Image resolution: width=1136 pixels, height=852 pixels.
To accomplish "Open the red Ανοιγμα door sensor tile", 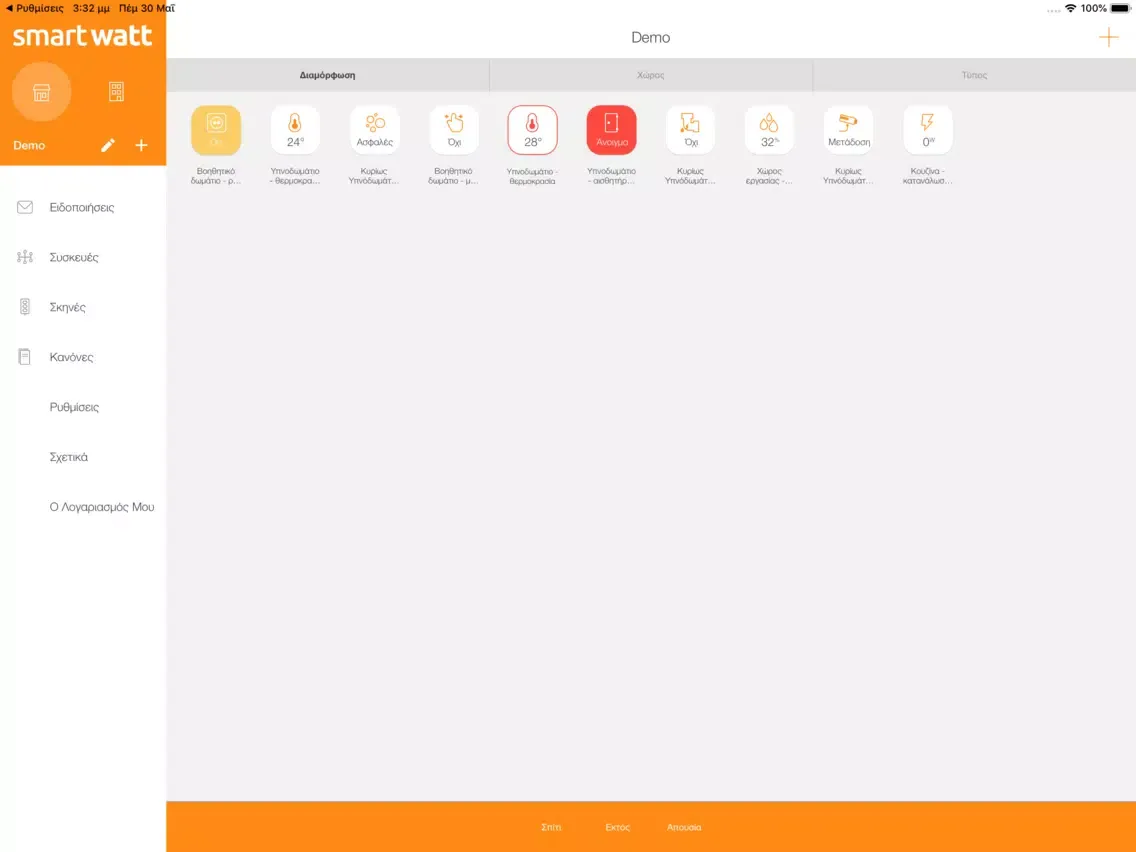I will coord(611,130).
